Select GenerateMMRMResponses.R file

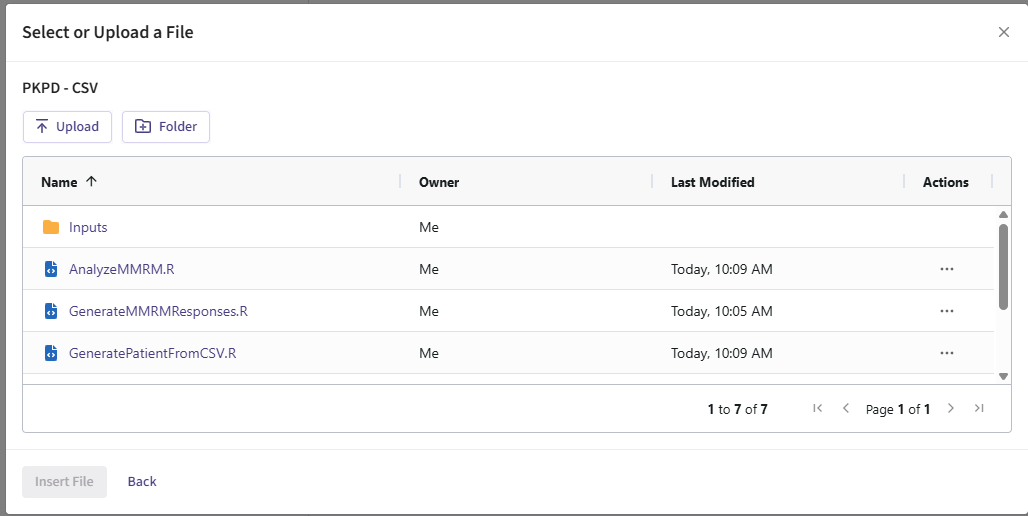158,311
